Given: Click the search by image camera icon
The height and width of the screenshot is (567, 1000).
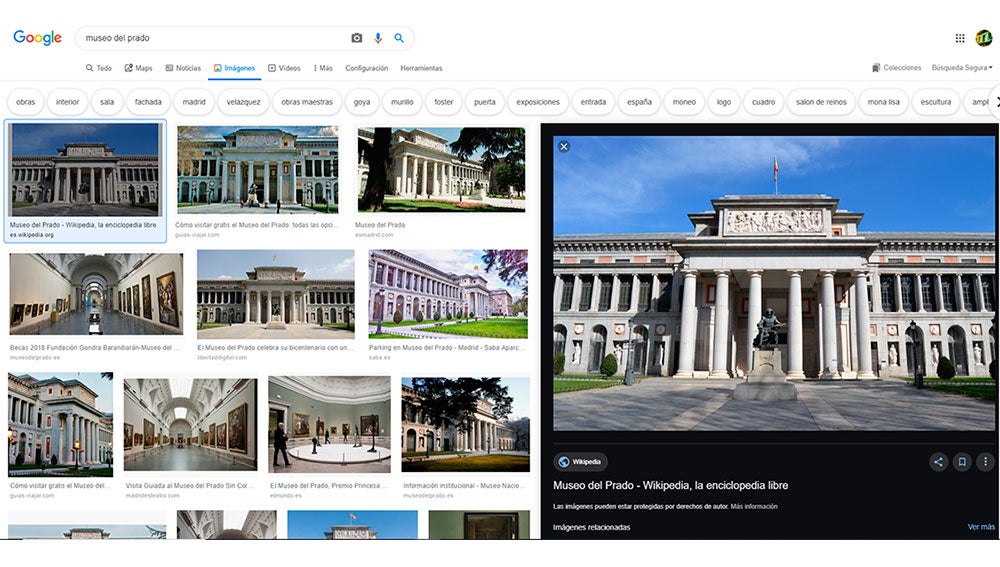Looking at the screenshot, I should (x=357, y=38).
